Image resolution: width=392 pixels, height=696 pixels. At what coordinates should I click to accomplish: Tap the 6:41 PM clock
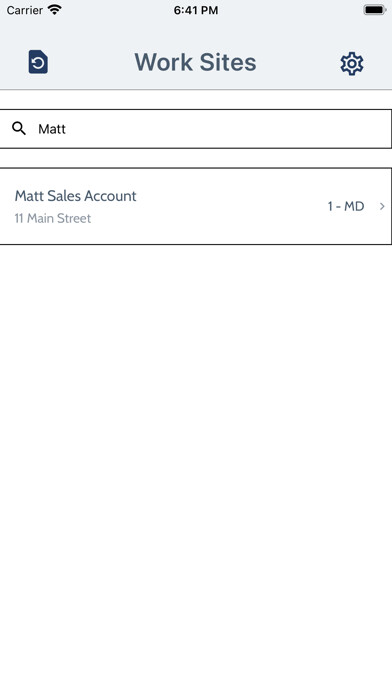196,10
